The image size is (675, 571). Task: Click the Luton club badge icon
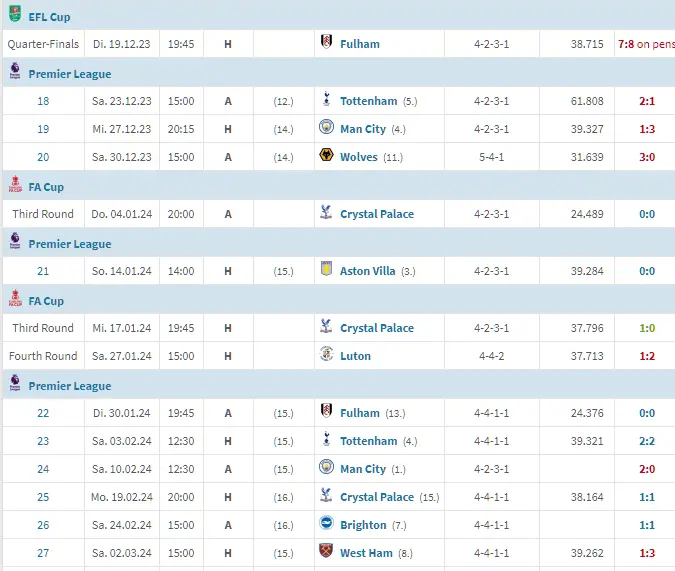click(x=326, y=354)
